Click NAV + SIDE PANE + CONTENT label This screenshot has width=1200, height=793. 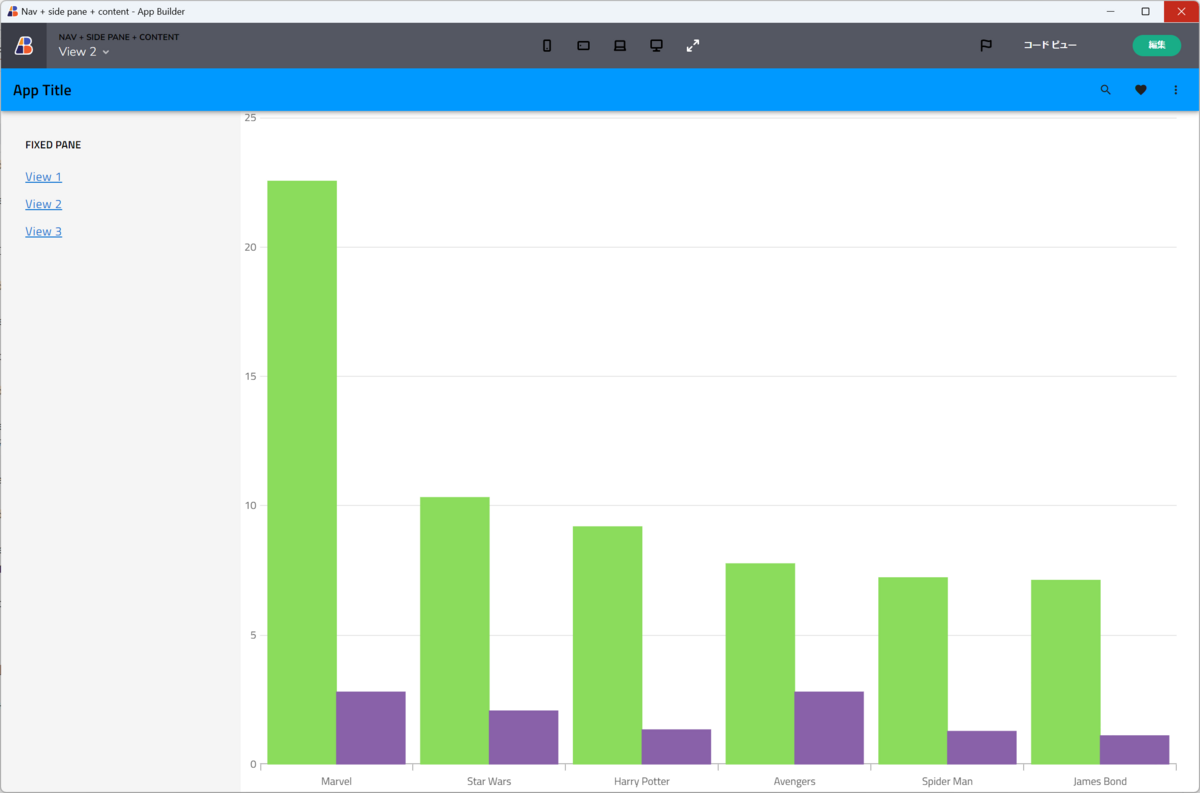(119, 37)
